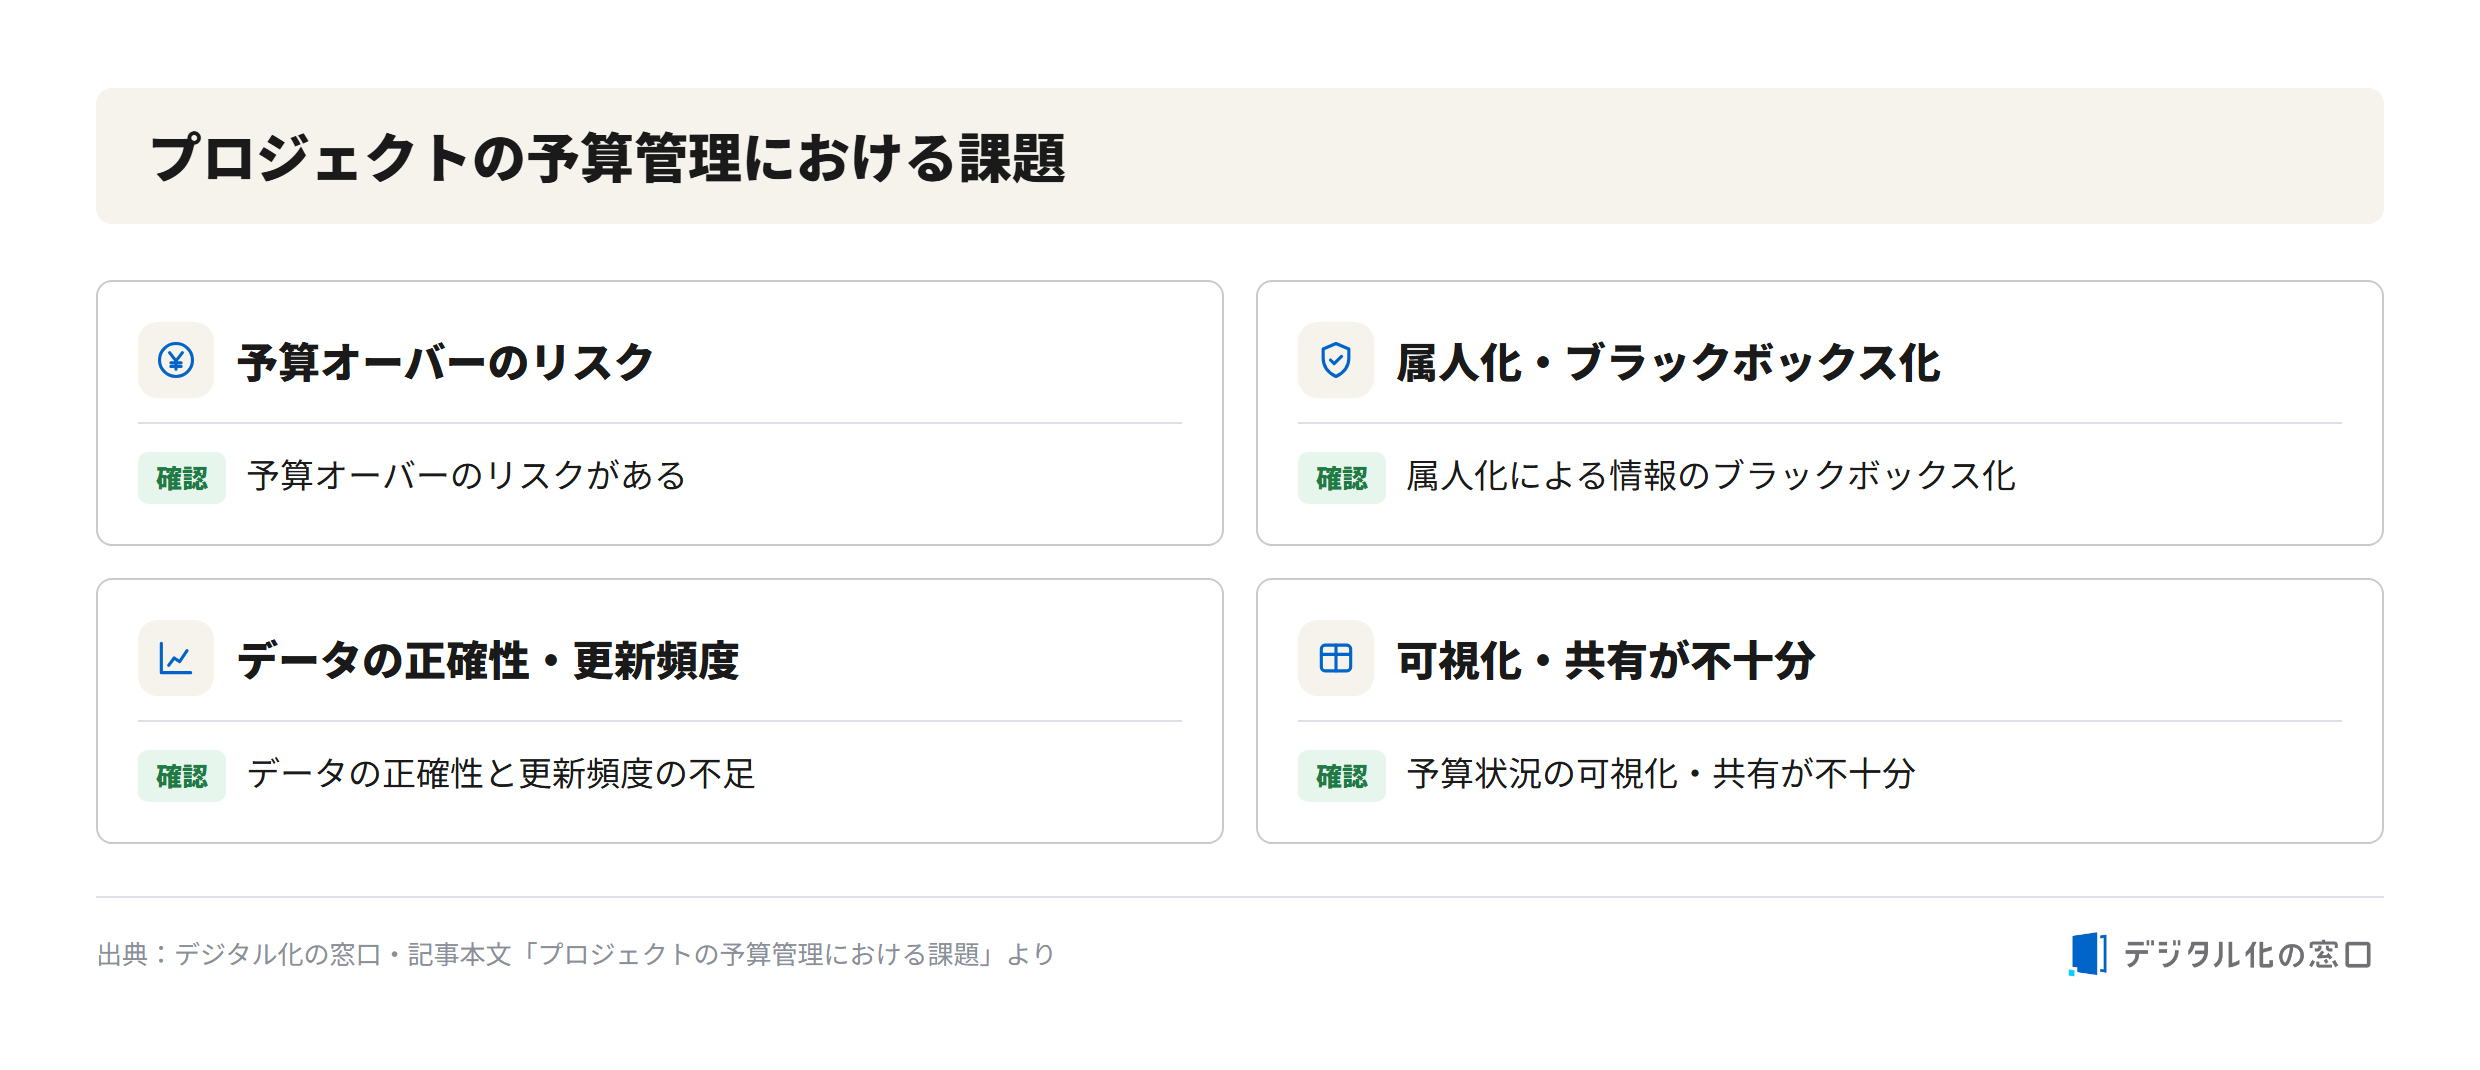Click the デジタル化の窓口 brand text
The image size is (2480, 1070).
[2247, 954]
